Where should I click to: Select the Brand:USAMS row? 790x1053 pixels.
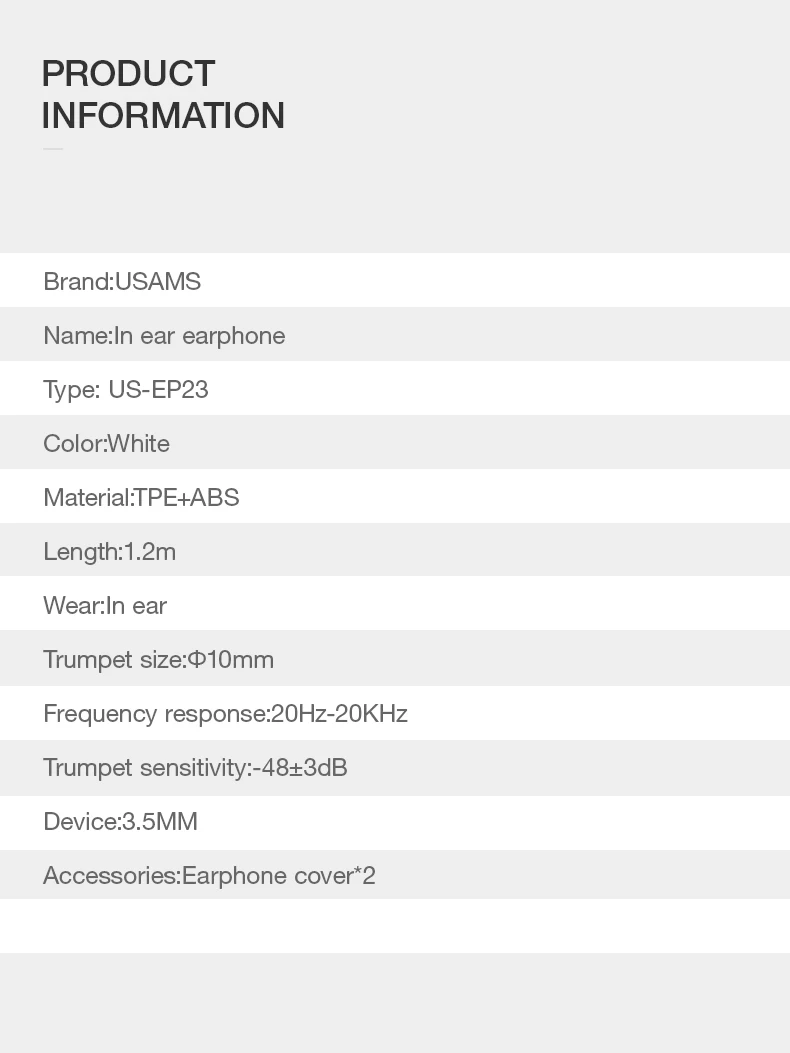pos(395,280)
